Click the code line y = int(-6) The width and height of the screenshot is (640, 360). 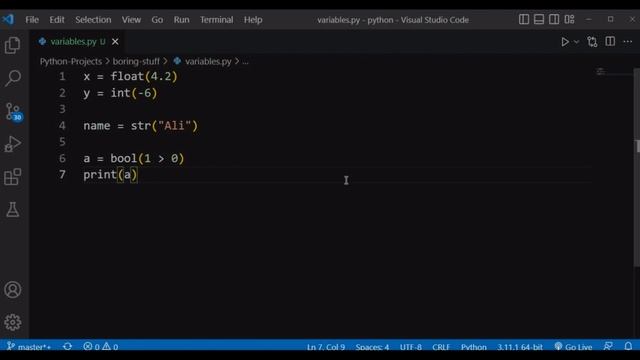click(x=120, y=93)
